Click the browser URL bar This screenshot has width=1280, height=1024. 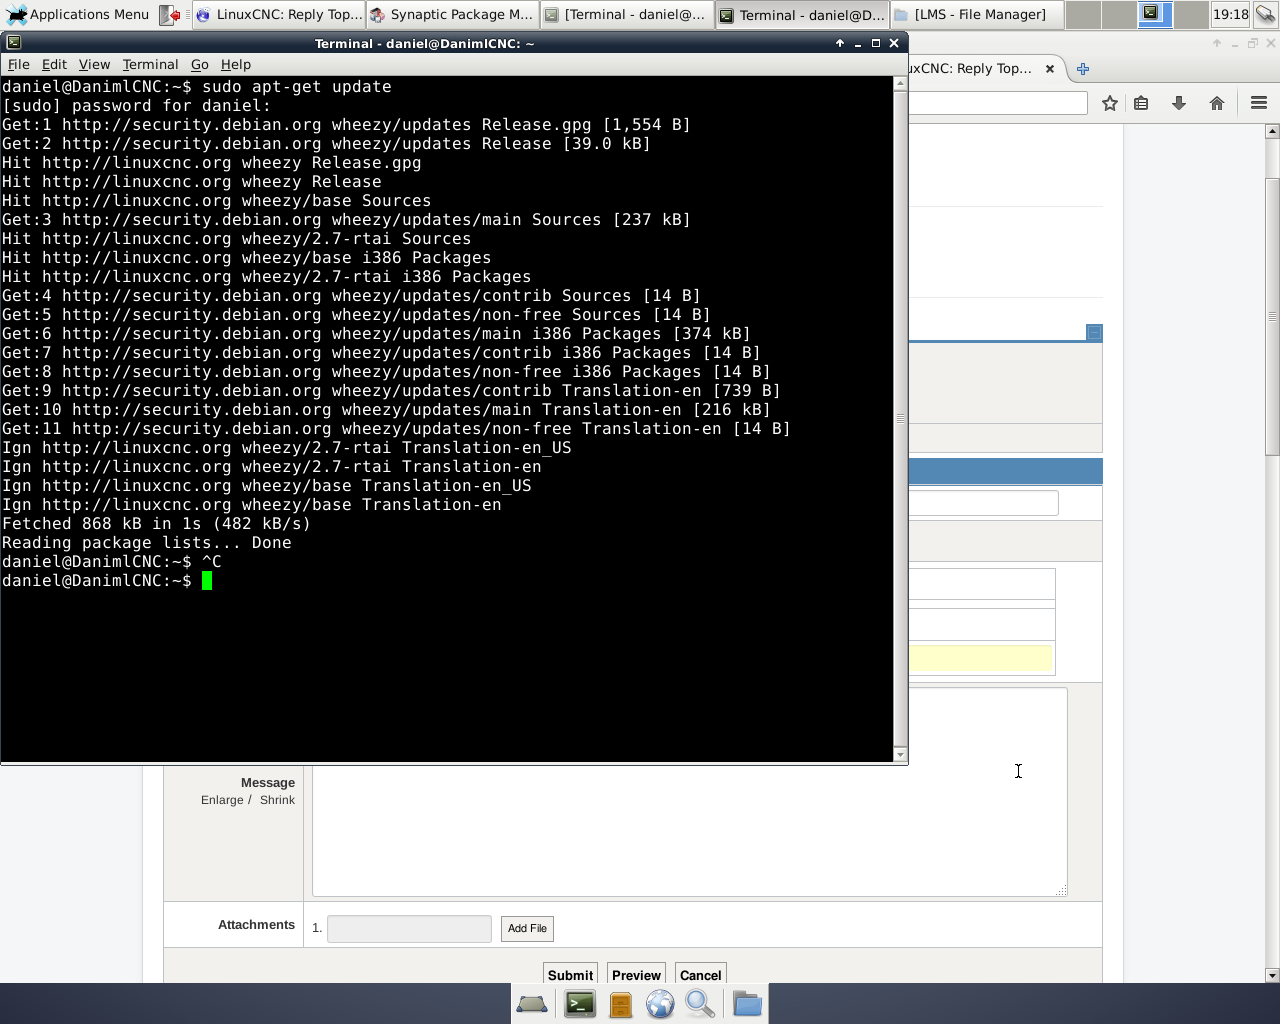click(x=997, y=103)
